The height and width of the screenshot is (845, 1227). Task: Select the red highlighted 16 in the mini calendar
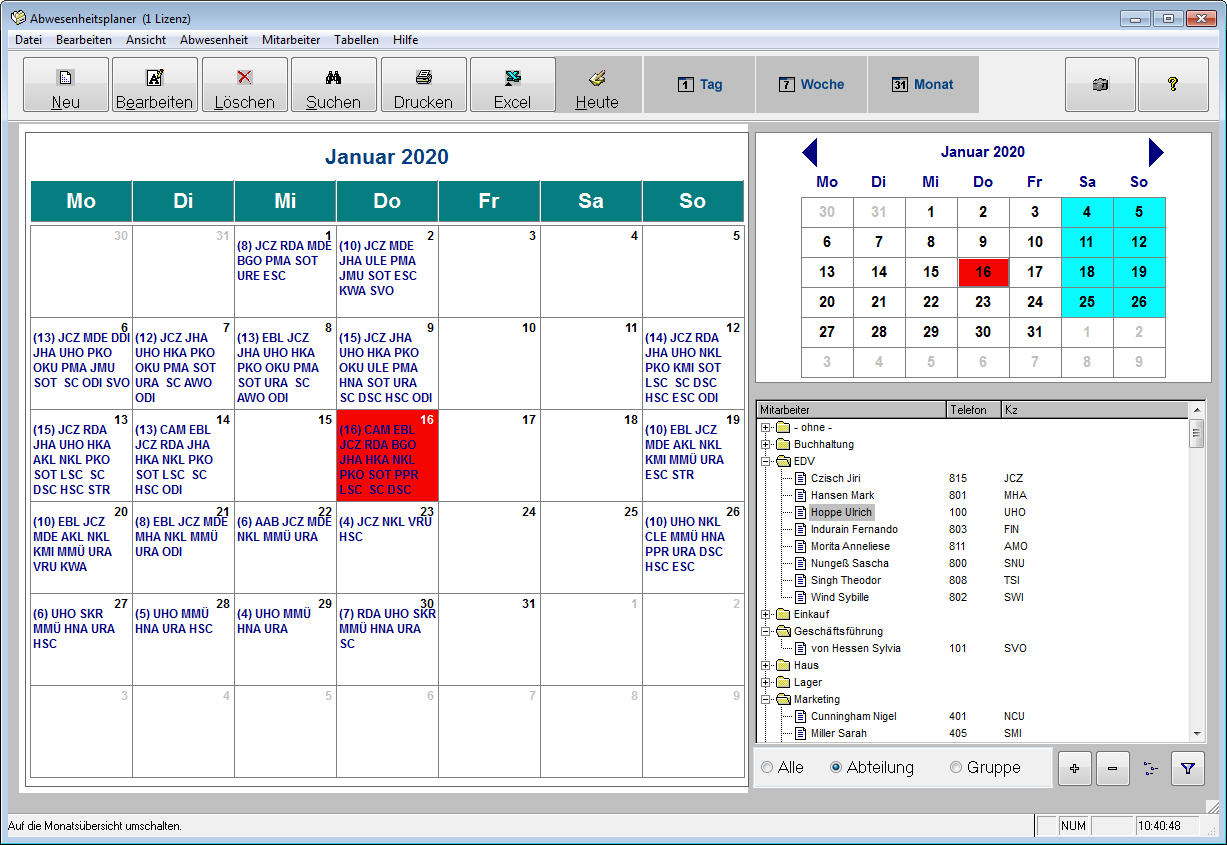click(x=983, y=272)
